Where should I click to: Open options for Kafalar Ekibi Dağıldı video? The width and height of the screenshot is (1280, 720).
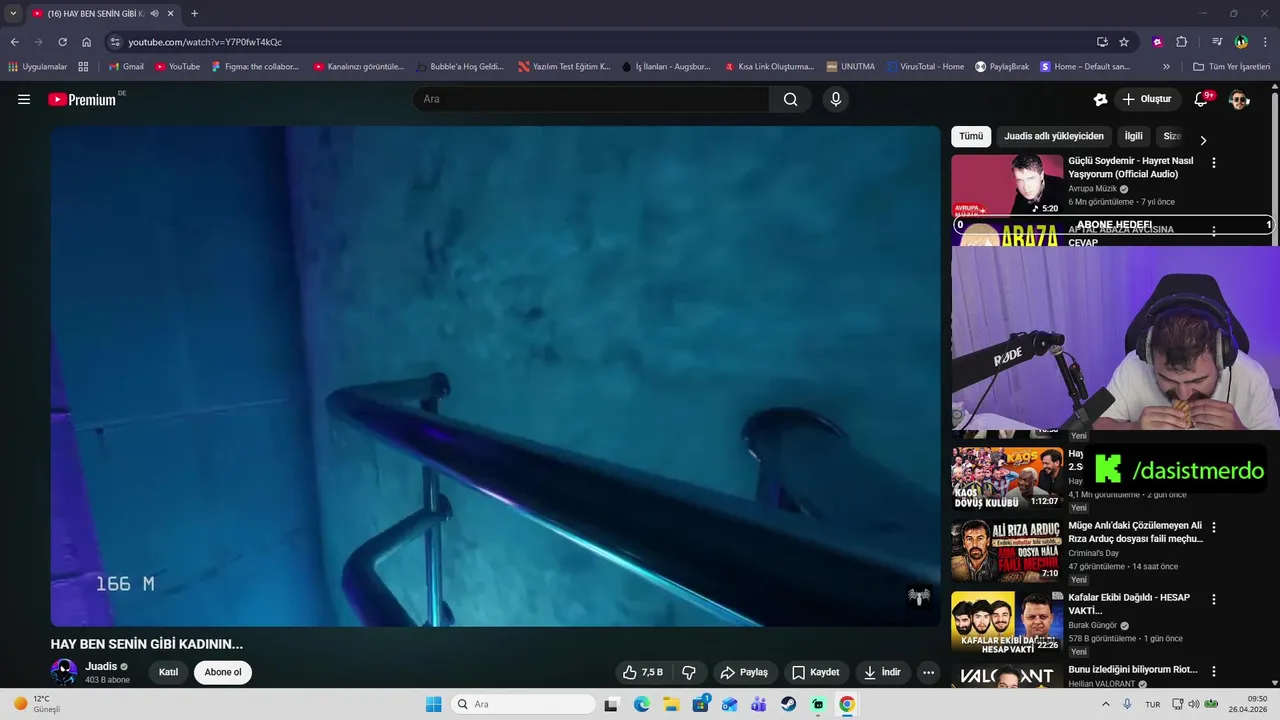[1214, 599]
